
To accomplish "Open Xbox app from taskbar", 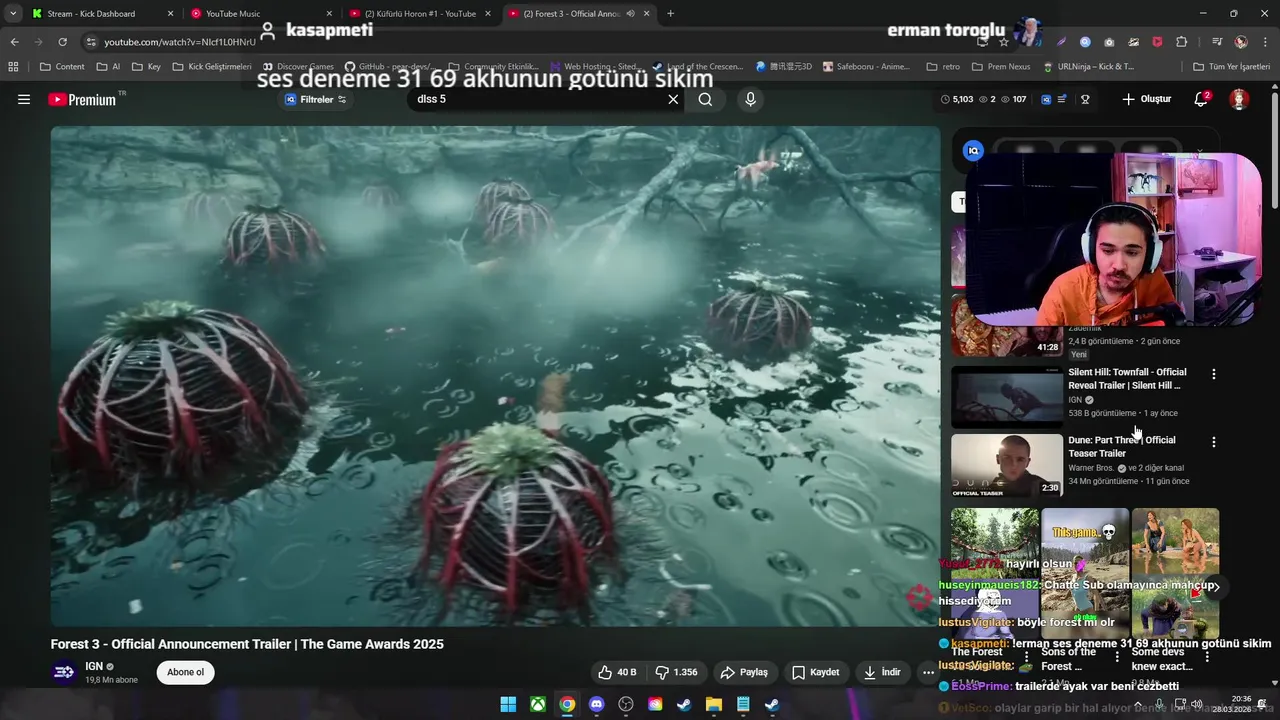I will (x=538, y=704).
